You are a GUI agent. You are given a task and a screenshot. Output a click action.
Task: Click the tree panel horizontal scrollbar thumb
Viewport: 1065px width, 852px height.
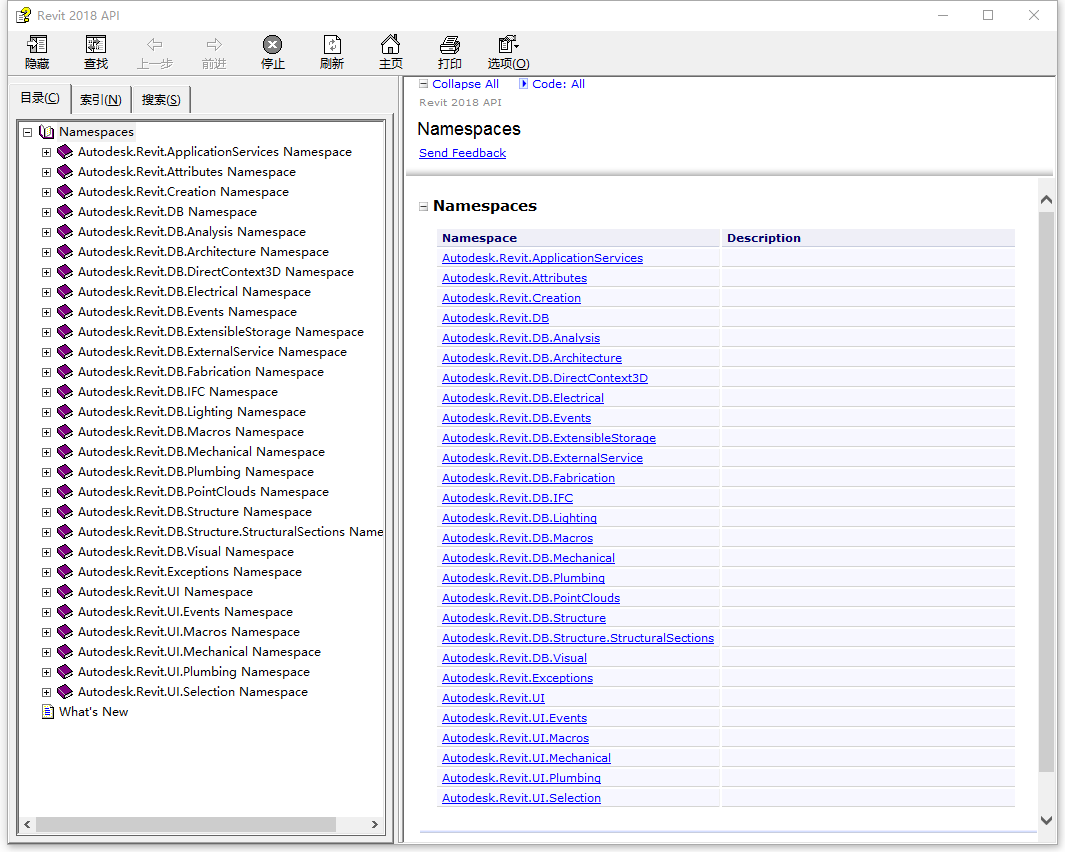185,824
